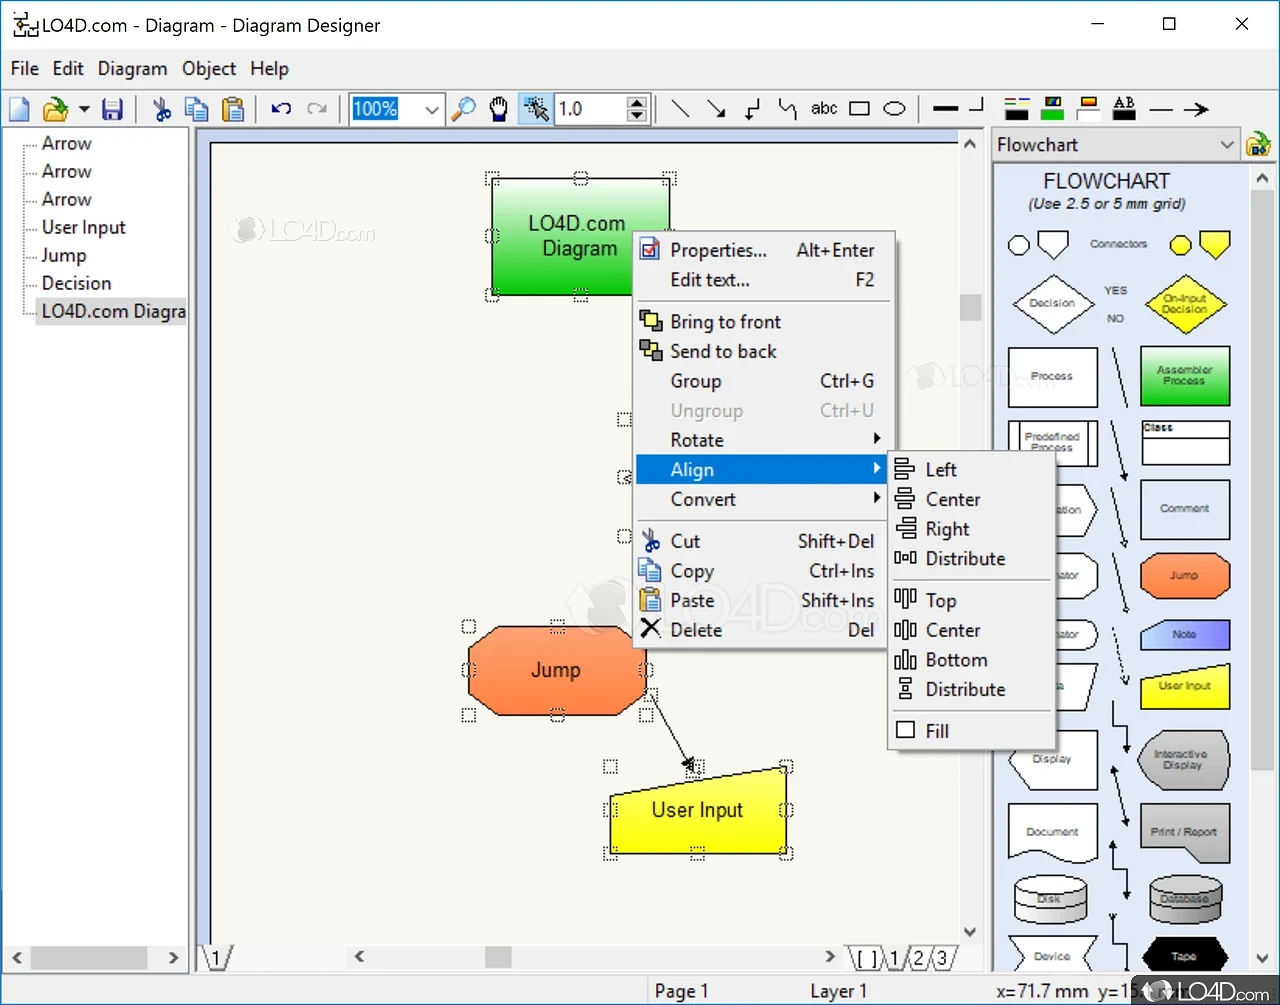Image resolution: width=1280 pixels, height=1005 pixels.
Task: Click the yellow User Input shape on canvas
Action: pyautogui.click(x=697, y=812)
